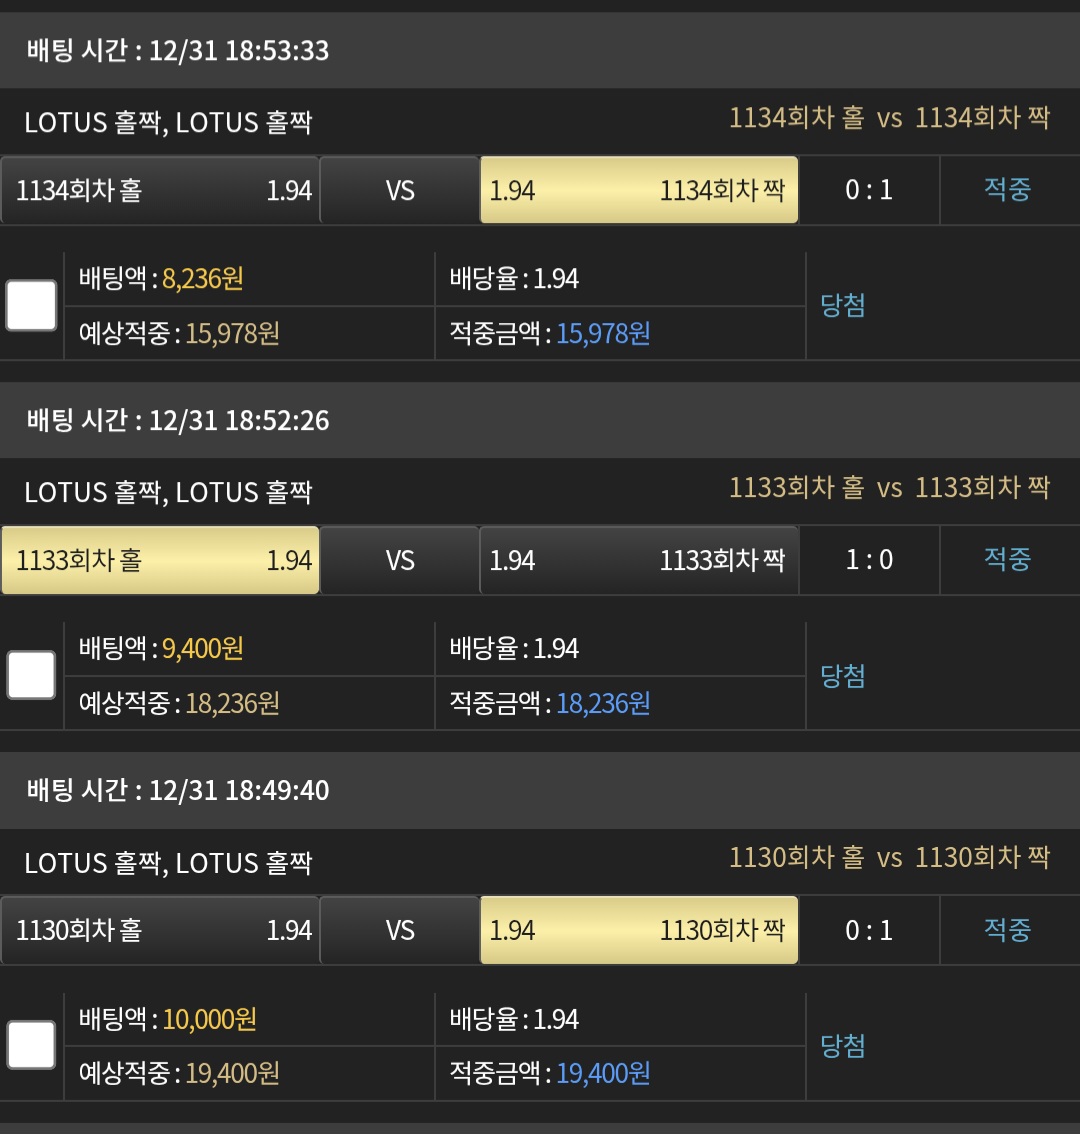Image resolution: width=1080 pixels, height=1134 pixels.
Task: Click the VS cell in the 1134회차 row
Action: click(x=400, y=190)
